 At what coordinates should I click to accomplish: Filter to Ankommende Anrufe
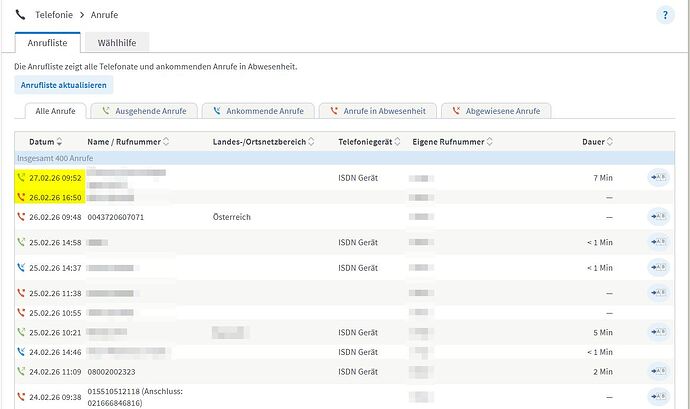(258, 111)
